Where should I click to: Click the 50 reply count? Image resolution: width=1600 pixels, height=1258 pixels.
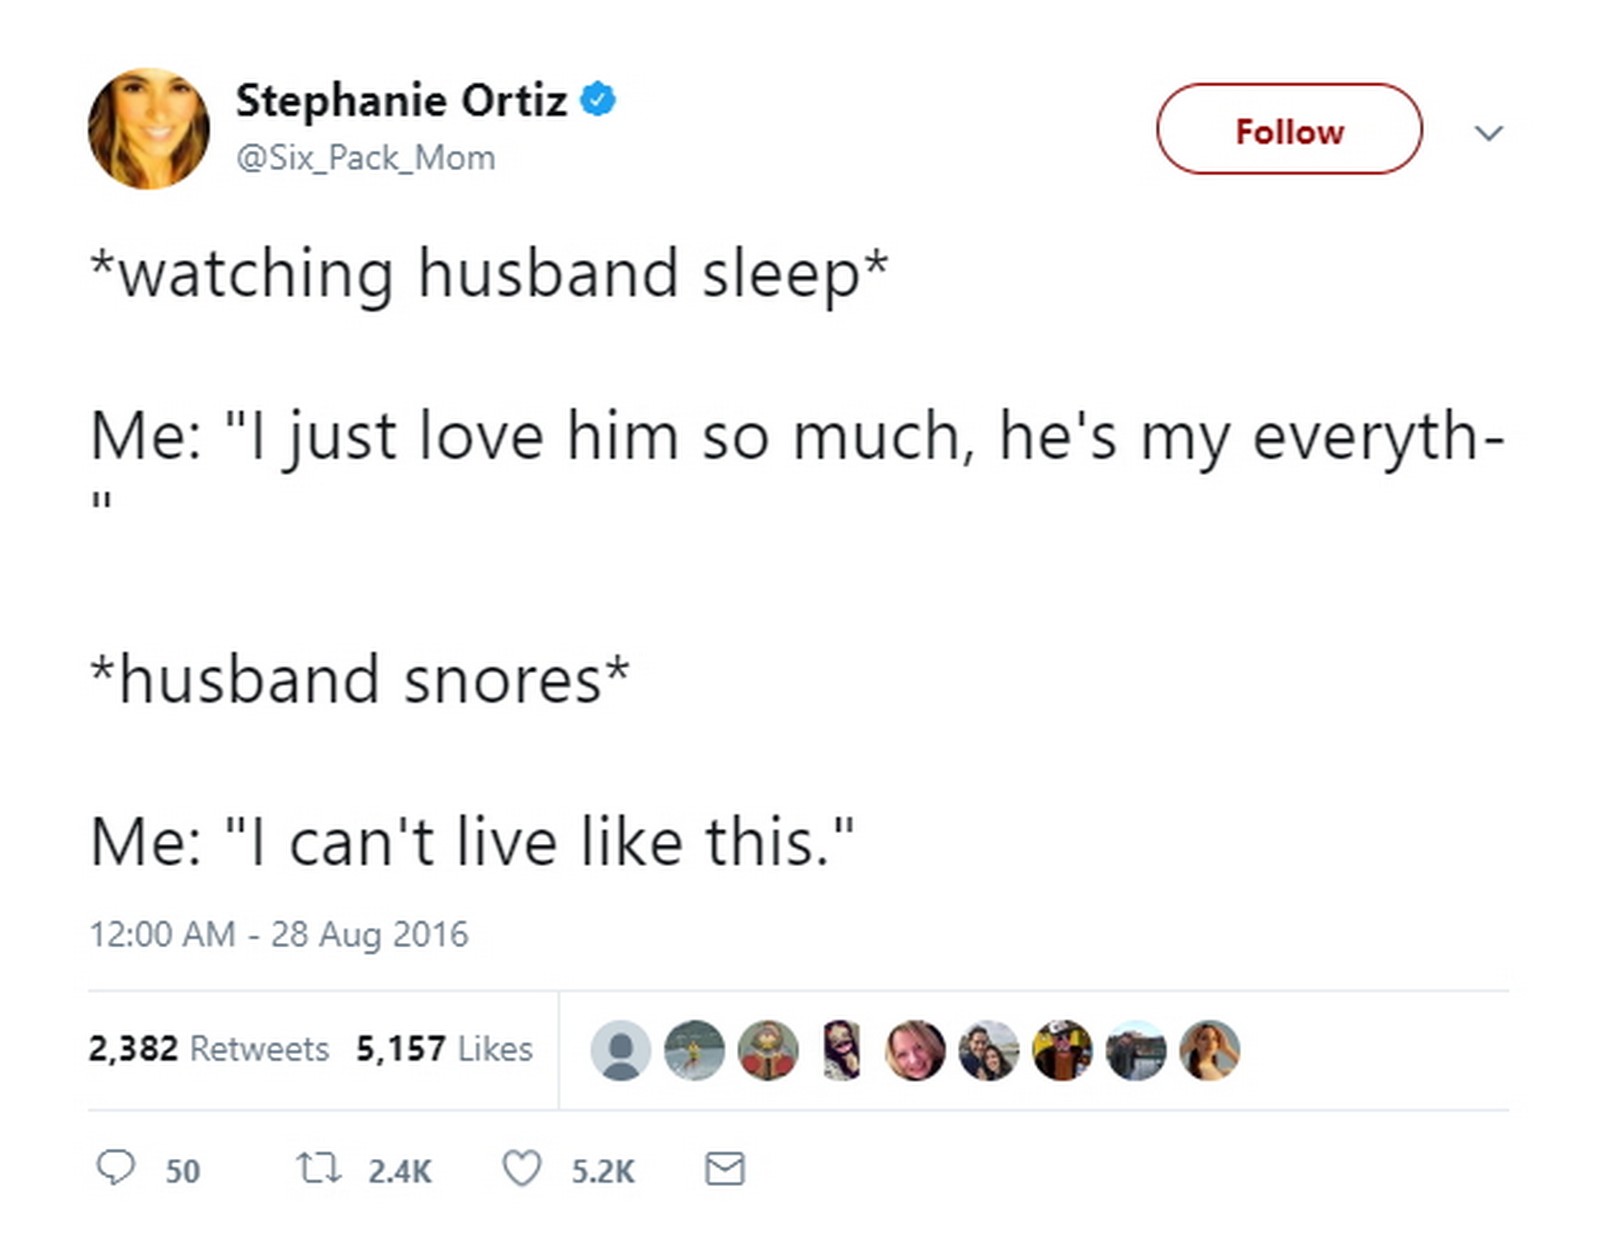coord(182,1171)
